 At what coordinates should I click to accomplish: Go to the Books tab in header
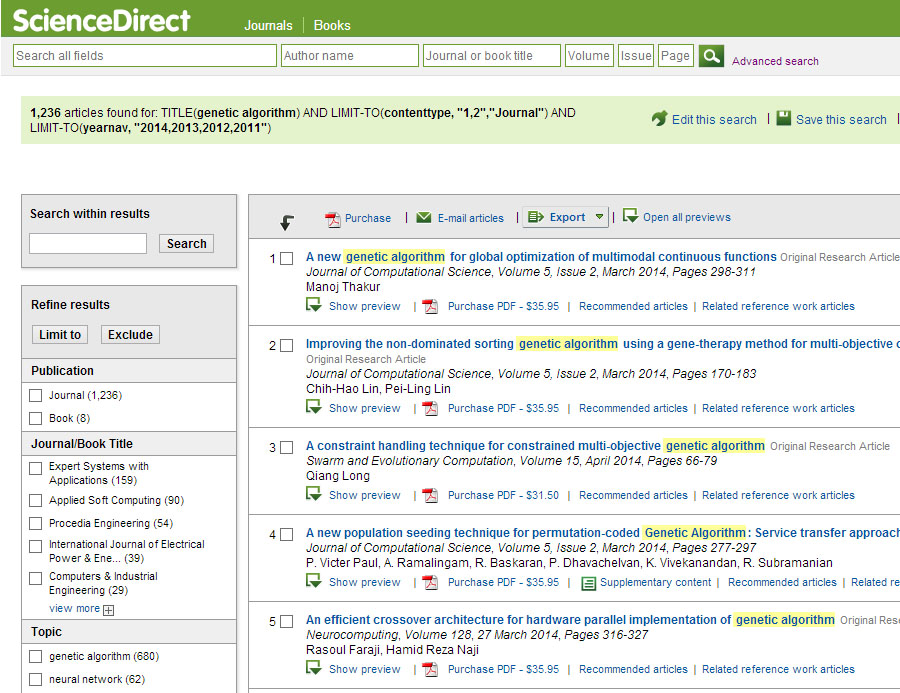[x=332, y=25]
